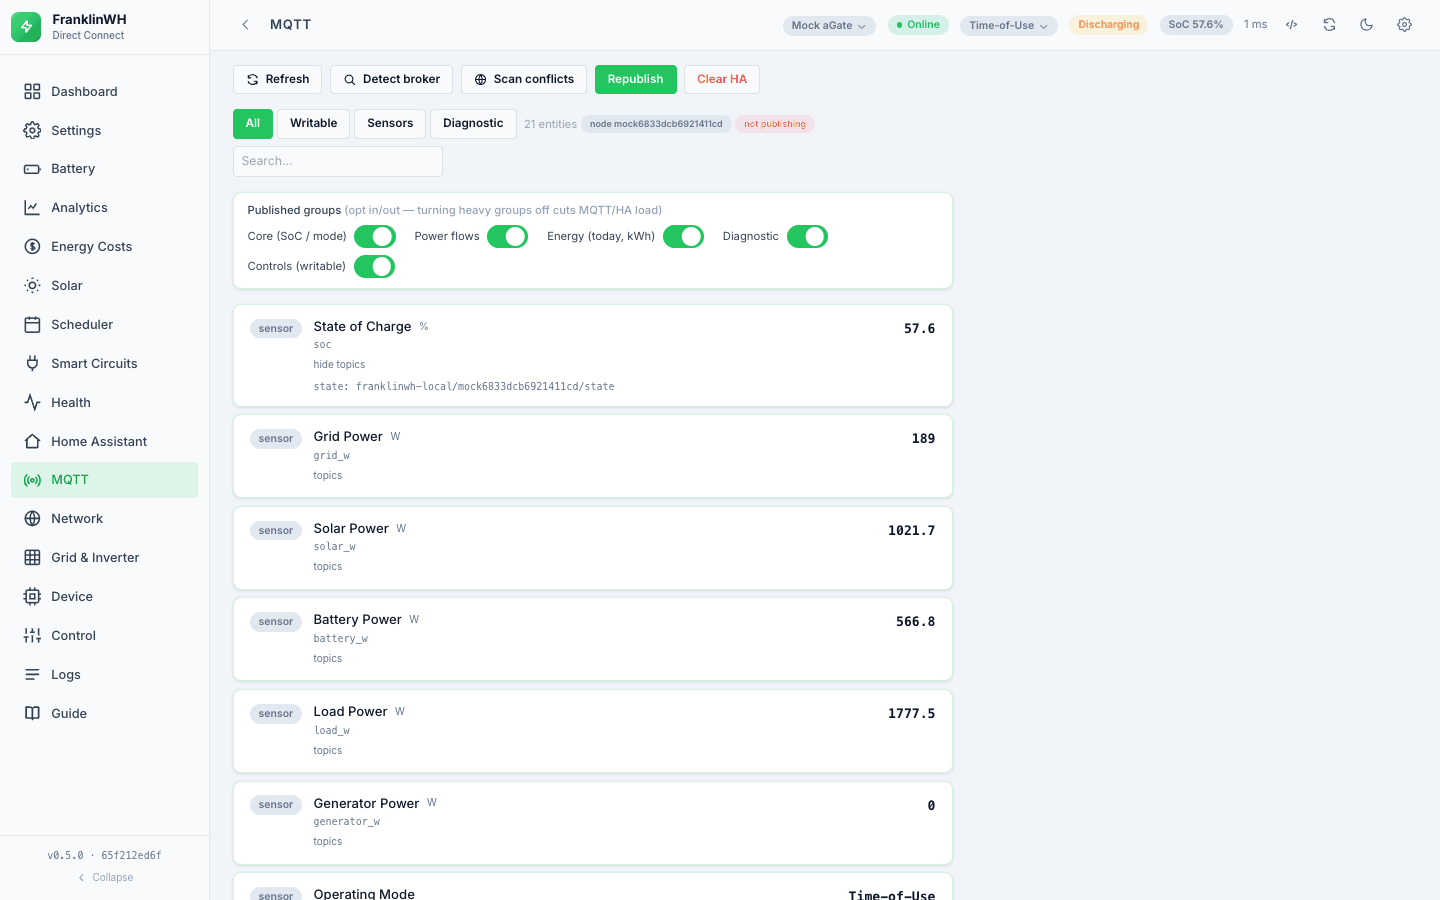Screen dimensions: 1440x900
Task: Open the Logs lines icon
Action: (32, 675)
